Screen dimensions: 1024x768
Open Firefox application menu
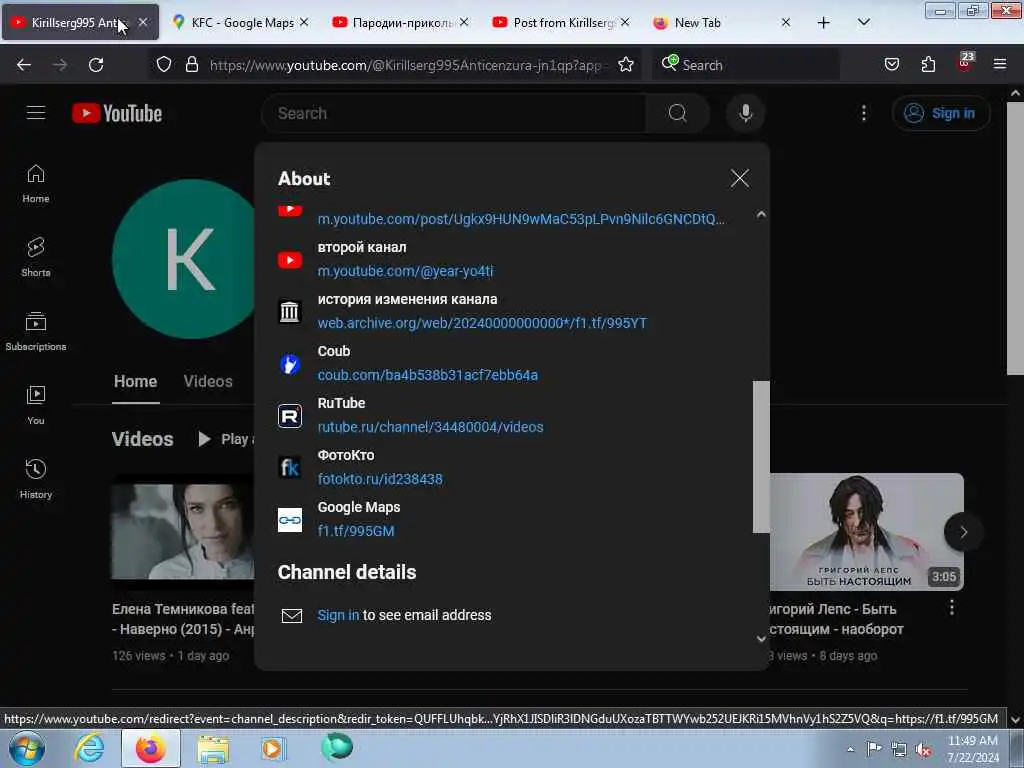(1000, 65)
